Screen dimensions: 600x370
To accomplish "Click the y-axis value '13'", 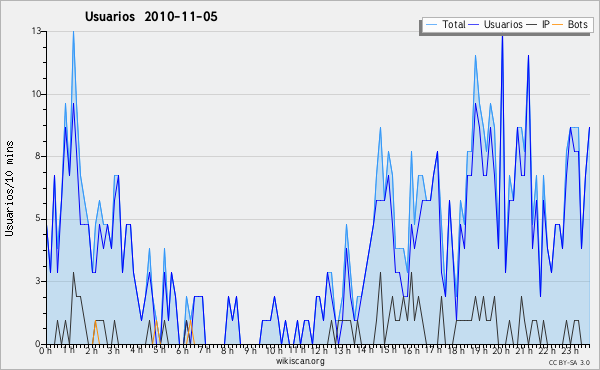I will click(x=36, y=31).
